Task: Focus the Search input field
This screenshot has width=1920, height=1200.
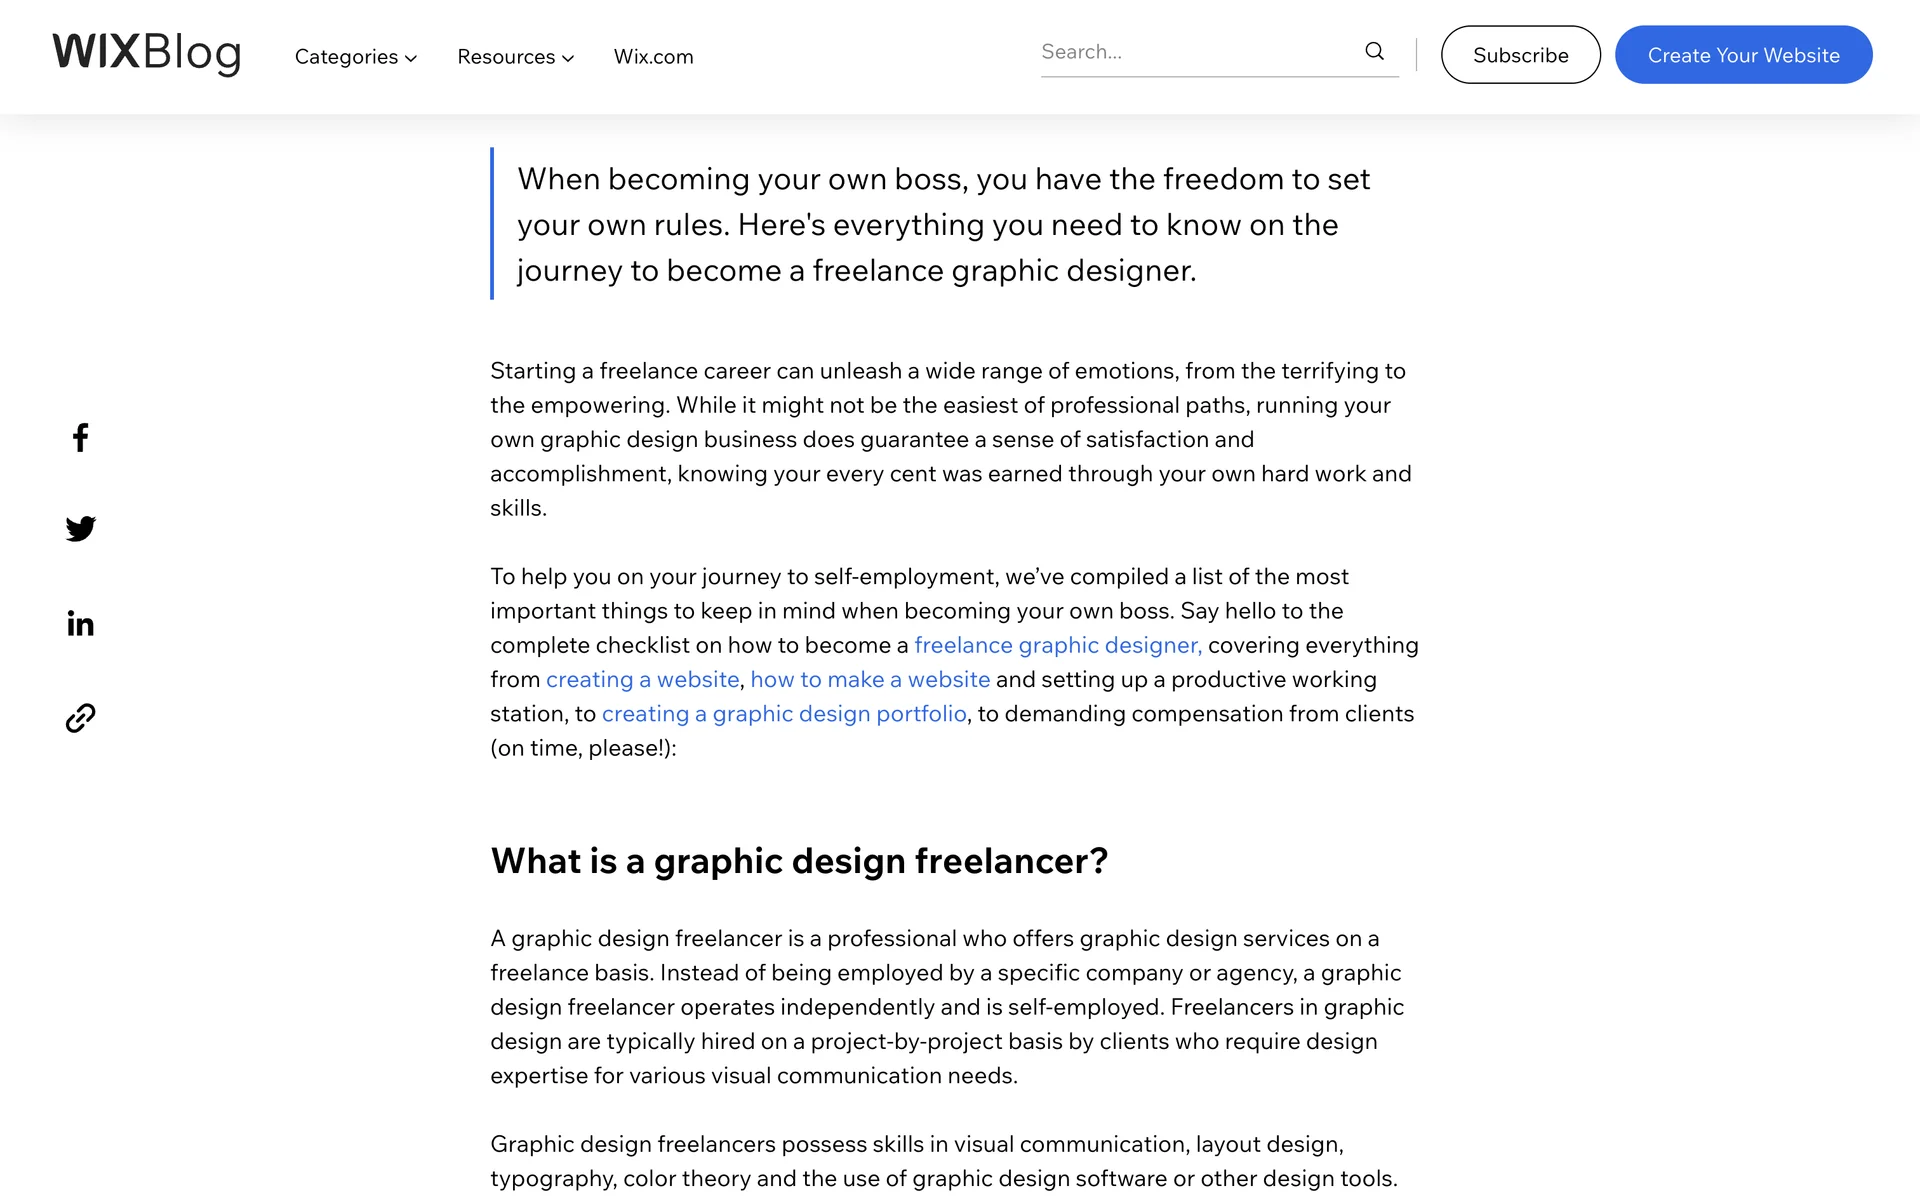Action: (x=1195, y=52)
